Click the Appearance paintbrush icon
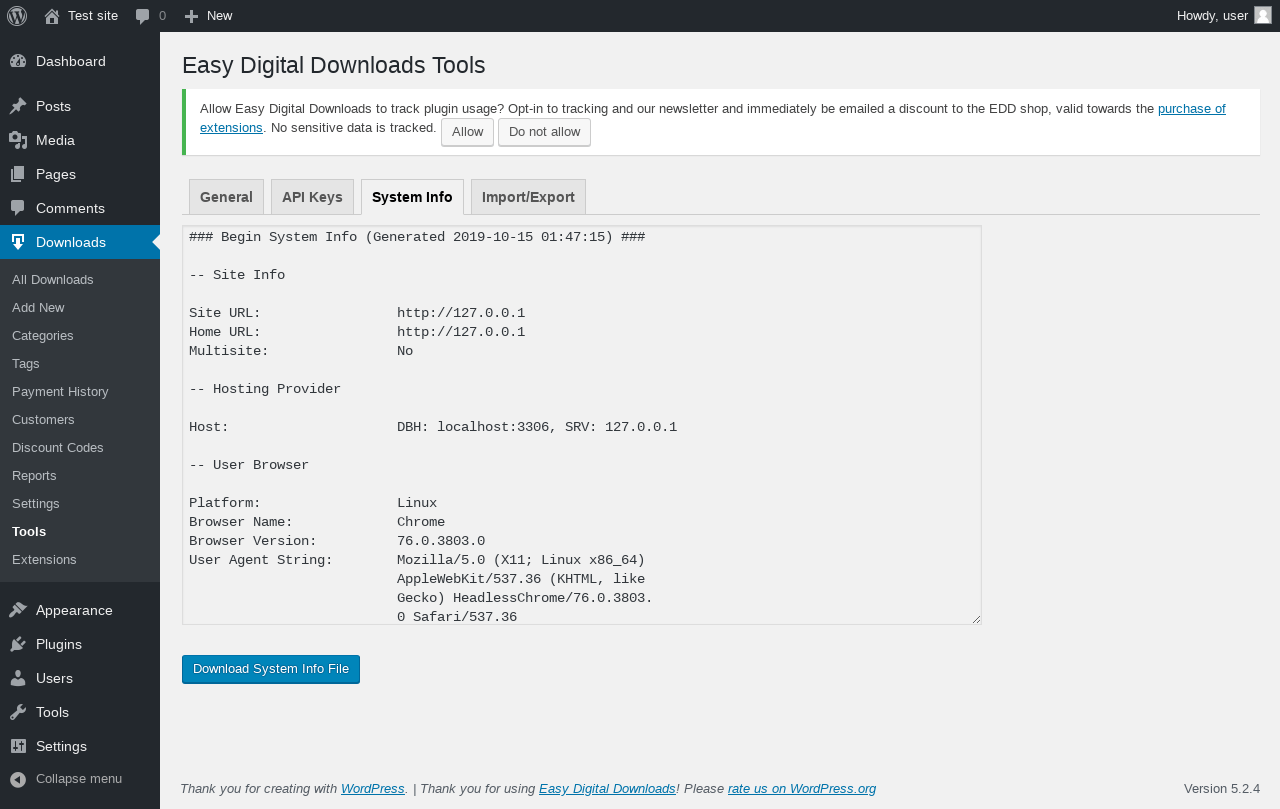 (x=18, y=610)
